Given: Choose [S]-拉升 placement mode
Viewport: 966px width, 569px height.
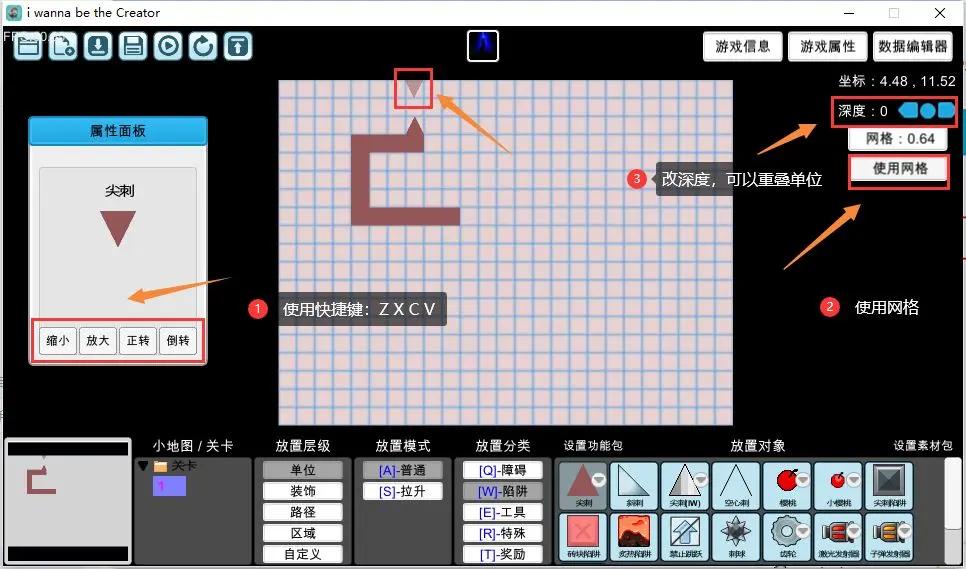Looking at the screenshot, I should click(402, 491).
